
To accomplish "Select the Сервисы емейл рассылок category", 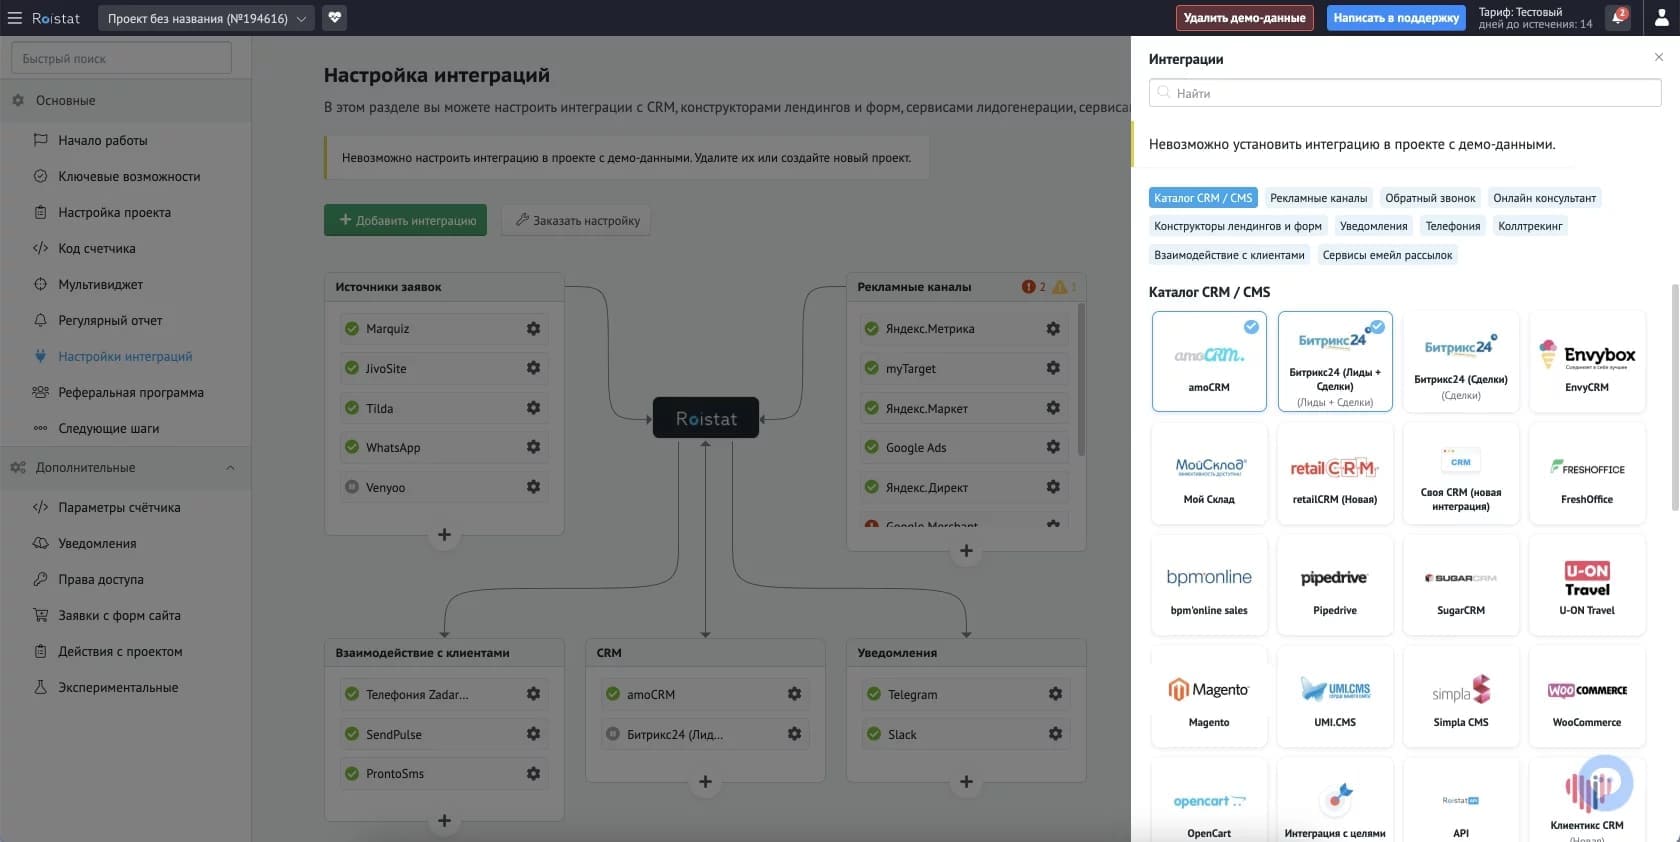I will [1387, 255].
